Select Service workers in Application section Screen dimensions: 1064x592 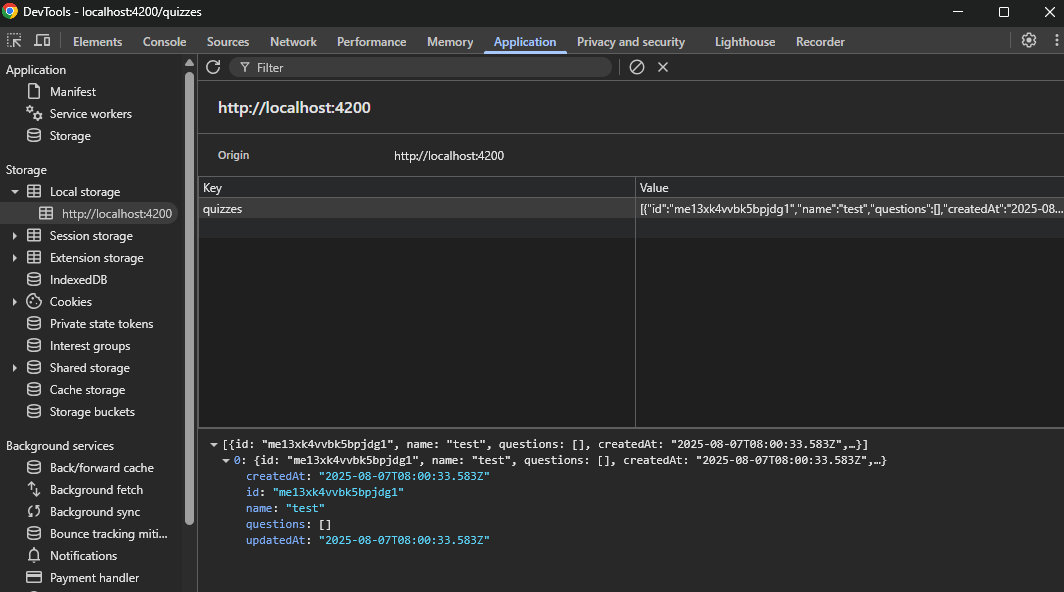pos(90,114)
